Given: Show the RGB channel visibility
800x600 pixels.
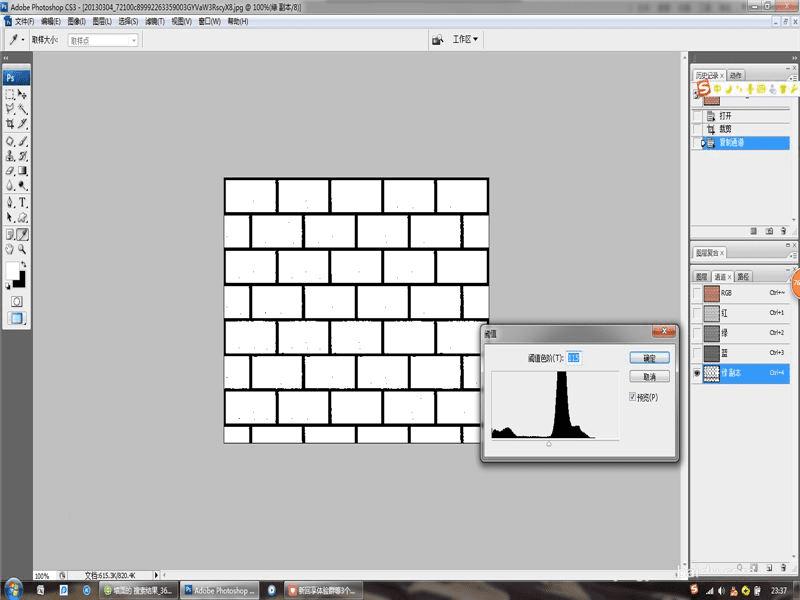Looking at the screenshot, I should [697, 293].
